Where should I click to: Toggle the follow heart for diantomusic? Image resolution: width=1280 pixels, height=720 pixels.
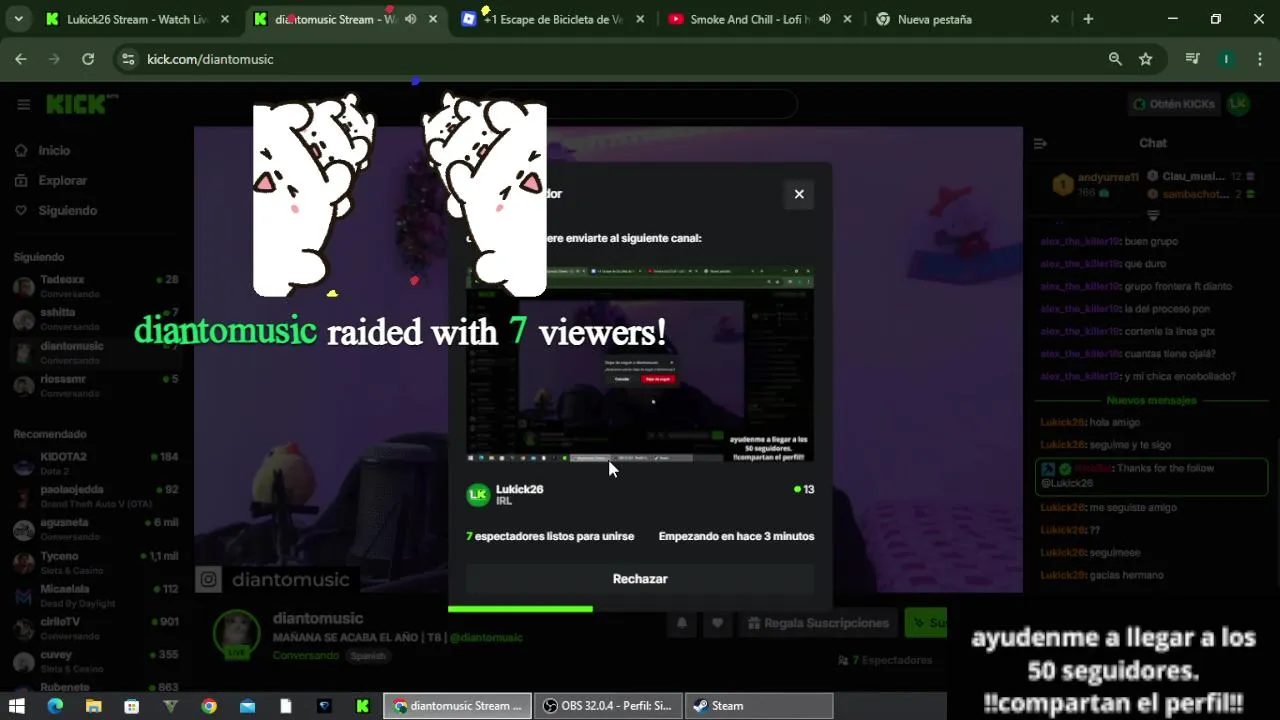717,623
